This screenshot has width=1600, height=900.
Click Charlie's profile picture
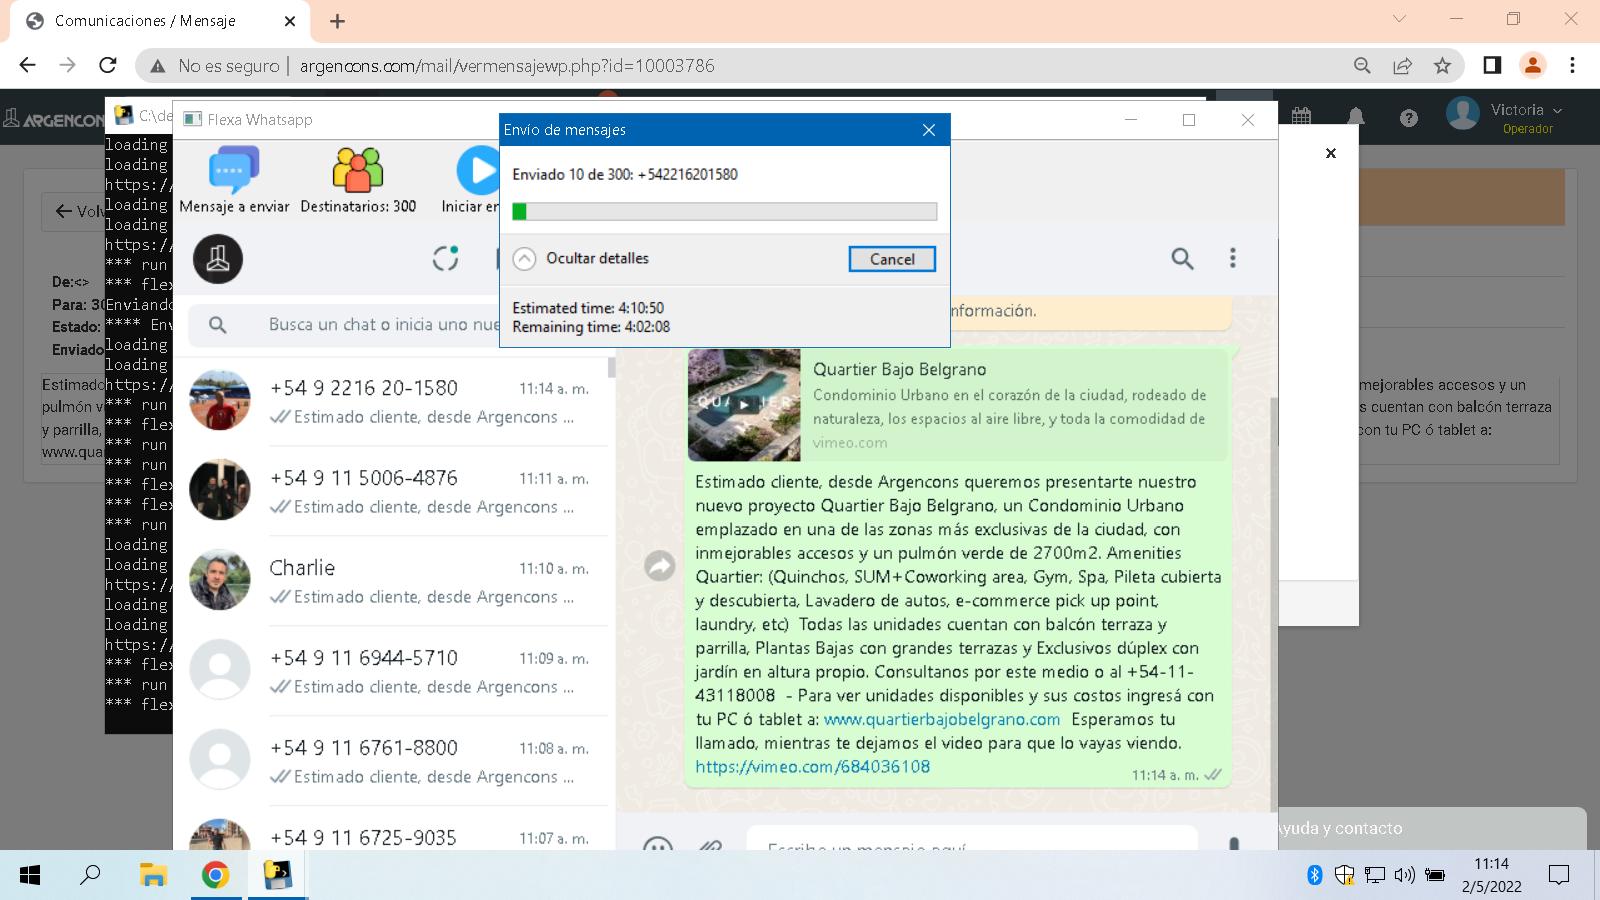[219, 580]
